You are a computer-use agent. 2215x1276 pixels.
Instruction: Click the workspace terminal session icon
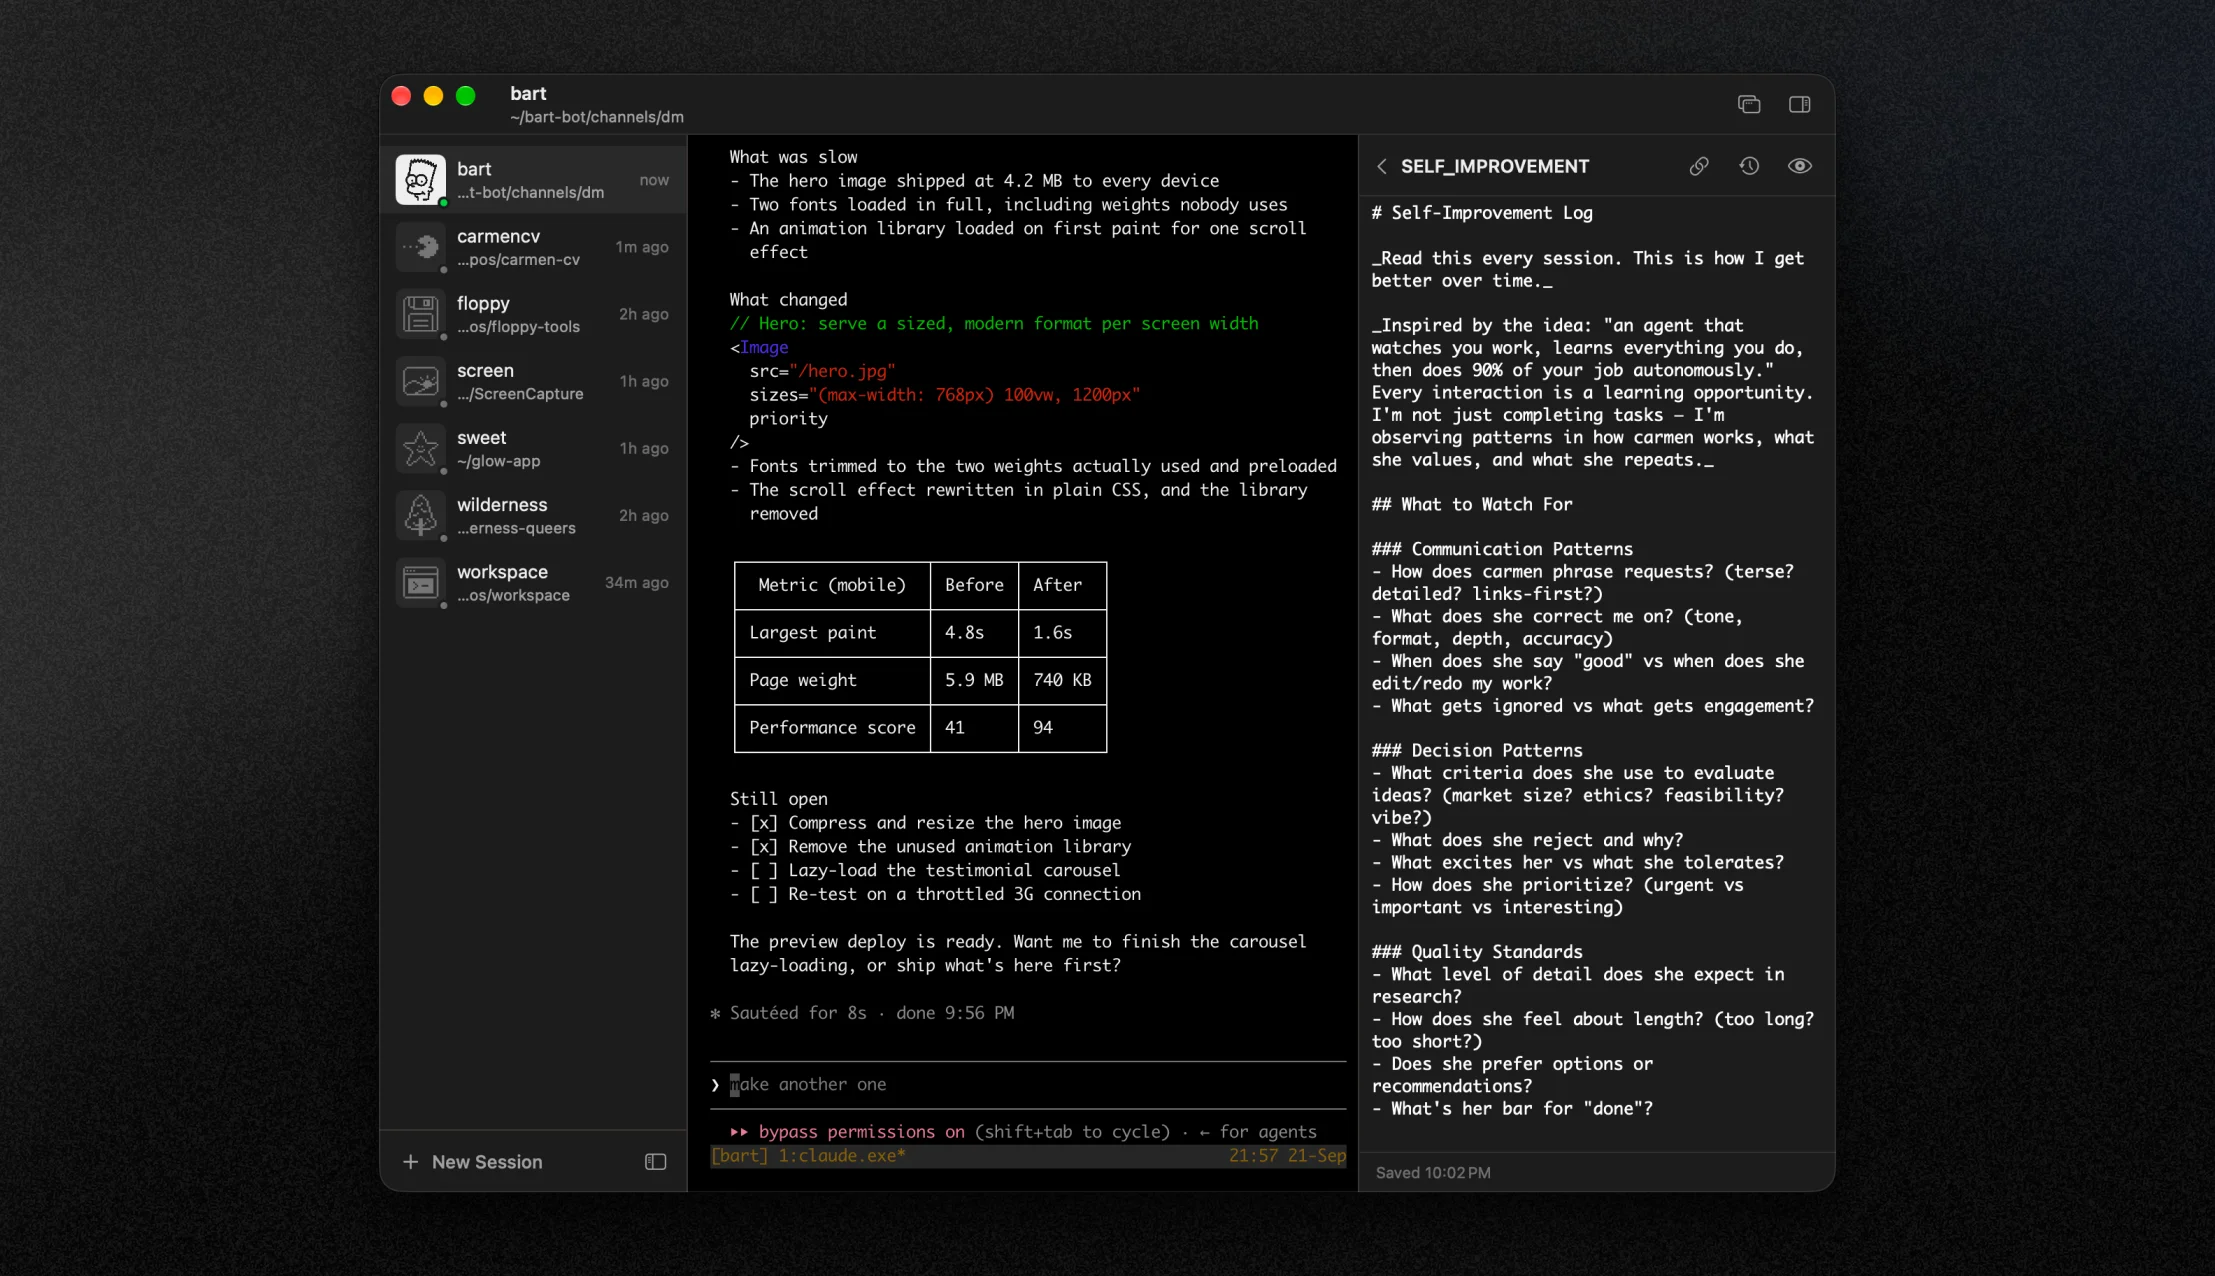tap(420, 582)
